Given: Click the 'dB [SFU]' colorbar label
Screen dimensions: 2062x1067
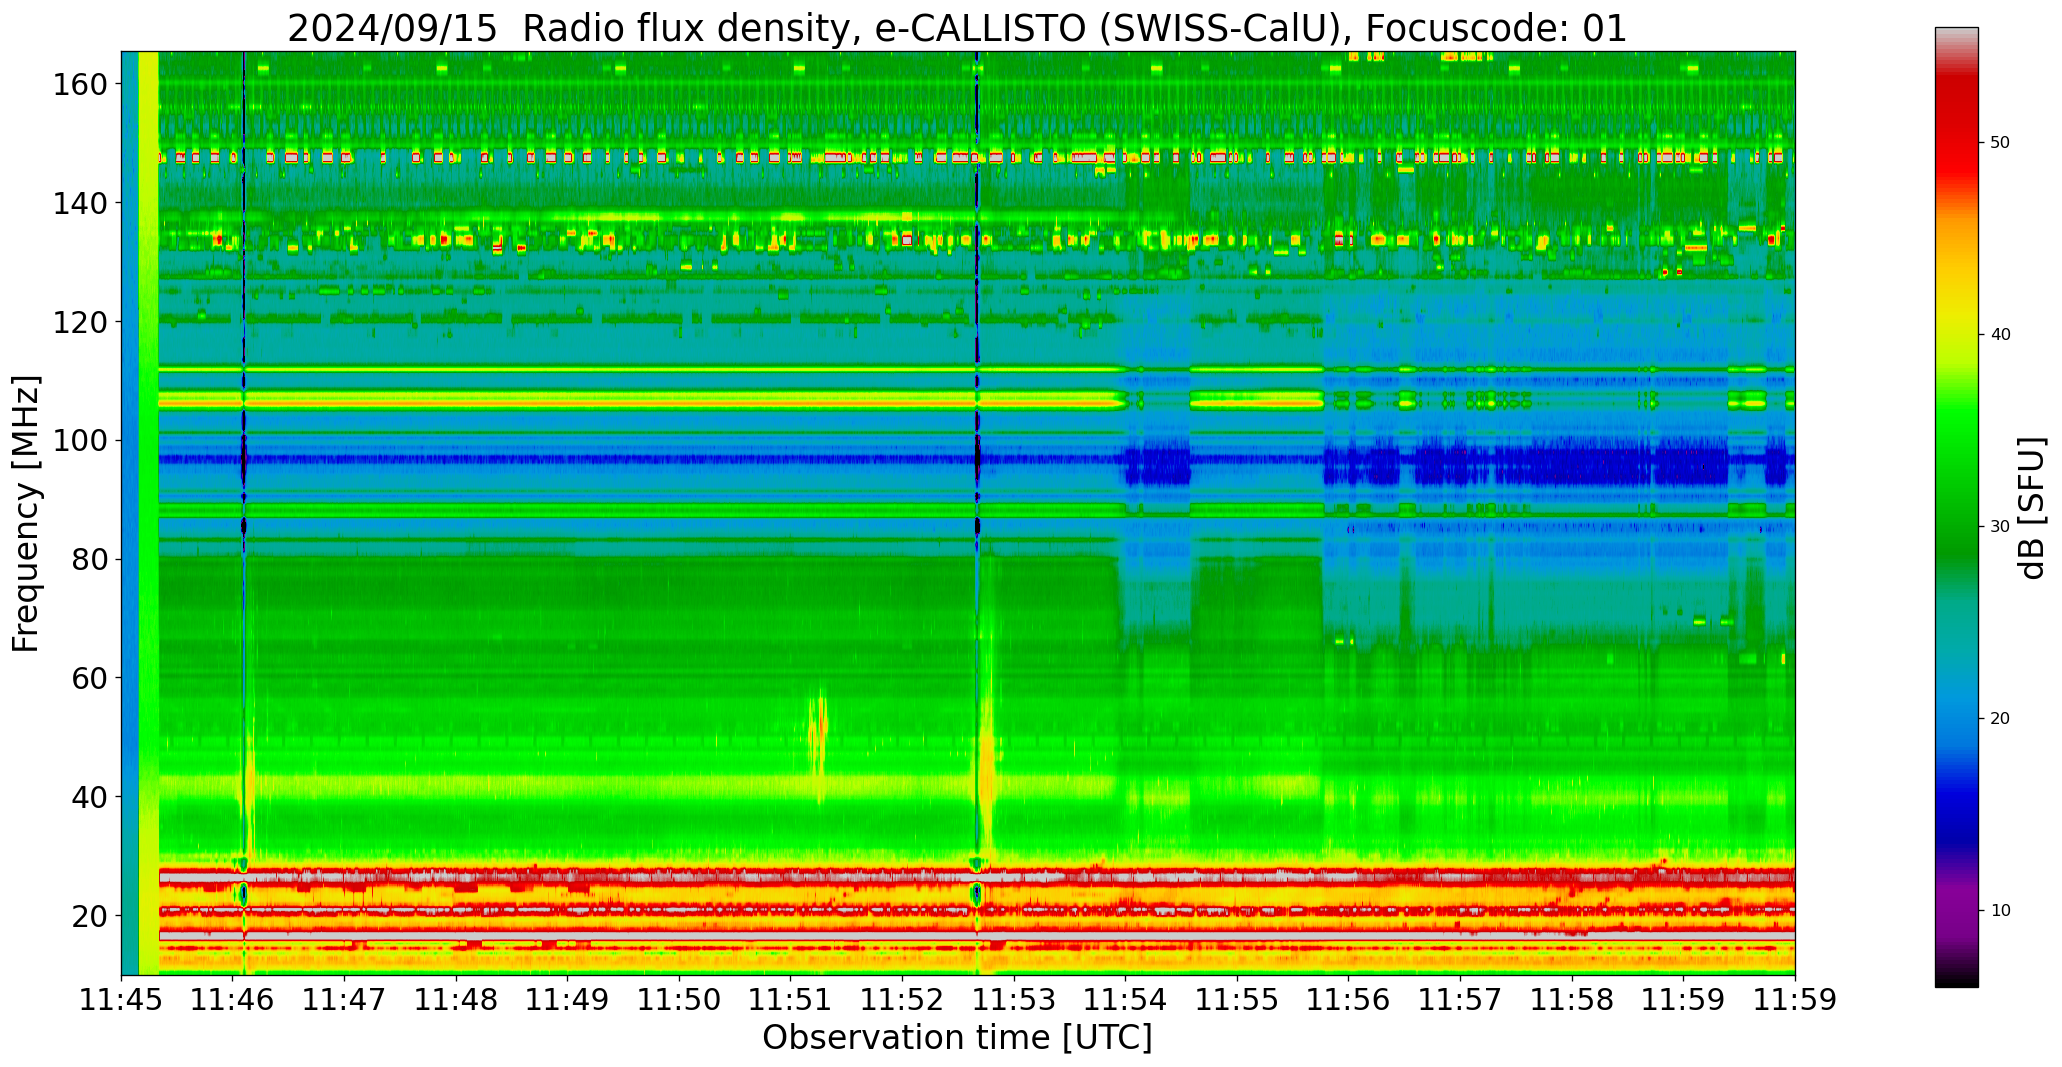Looking at the screenshot, I should 2032,507.
